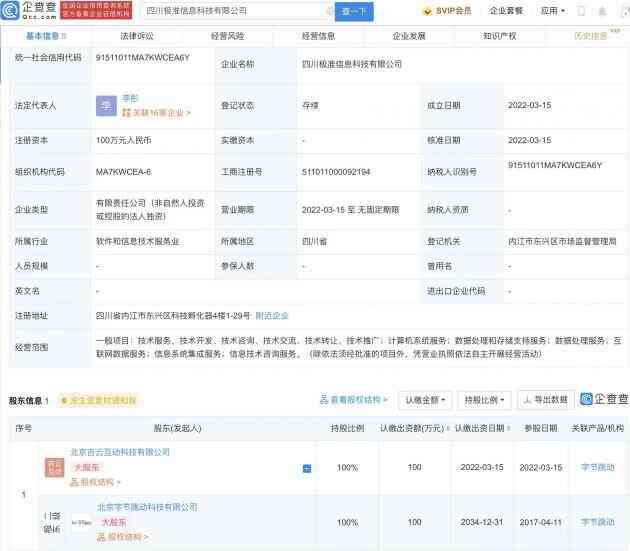Switch to the 法律诉讼 tab

pos(137,36)
